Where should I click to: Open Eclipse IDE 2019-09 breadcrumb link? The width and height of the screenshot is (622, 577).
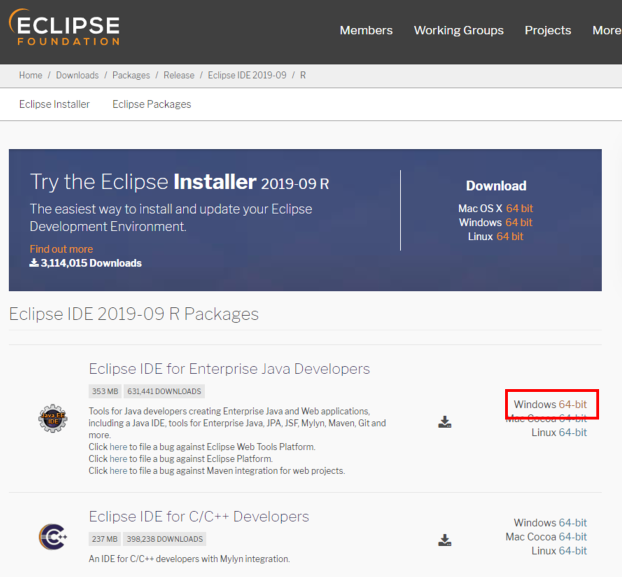(247, 75)
